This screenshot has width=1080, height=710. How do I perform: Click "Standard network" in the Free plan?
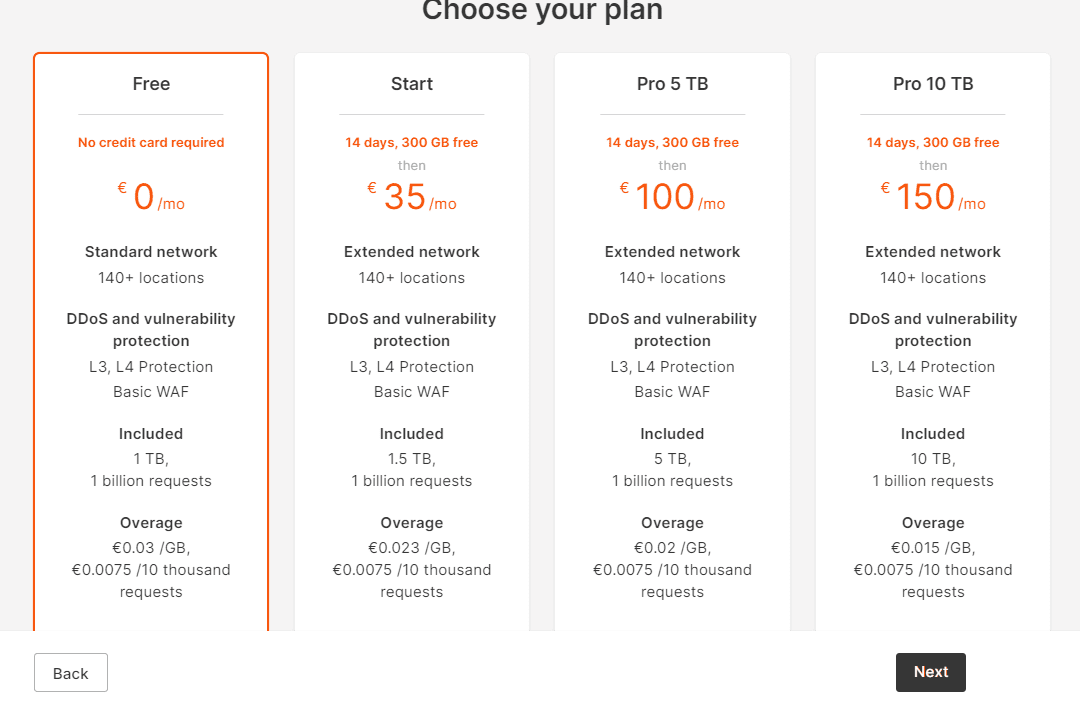(x=151, y=252)
